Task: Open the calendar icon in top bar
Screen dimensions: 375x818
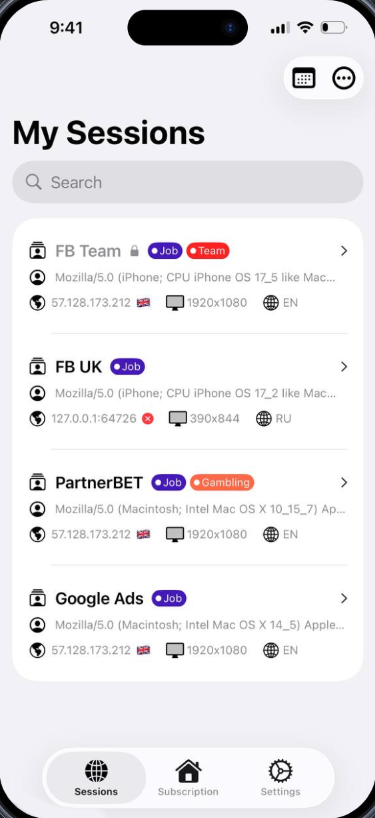Action: click(304, 78)
